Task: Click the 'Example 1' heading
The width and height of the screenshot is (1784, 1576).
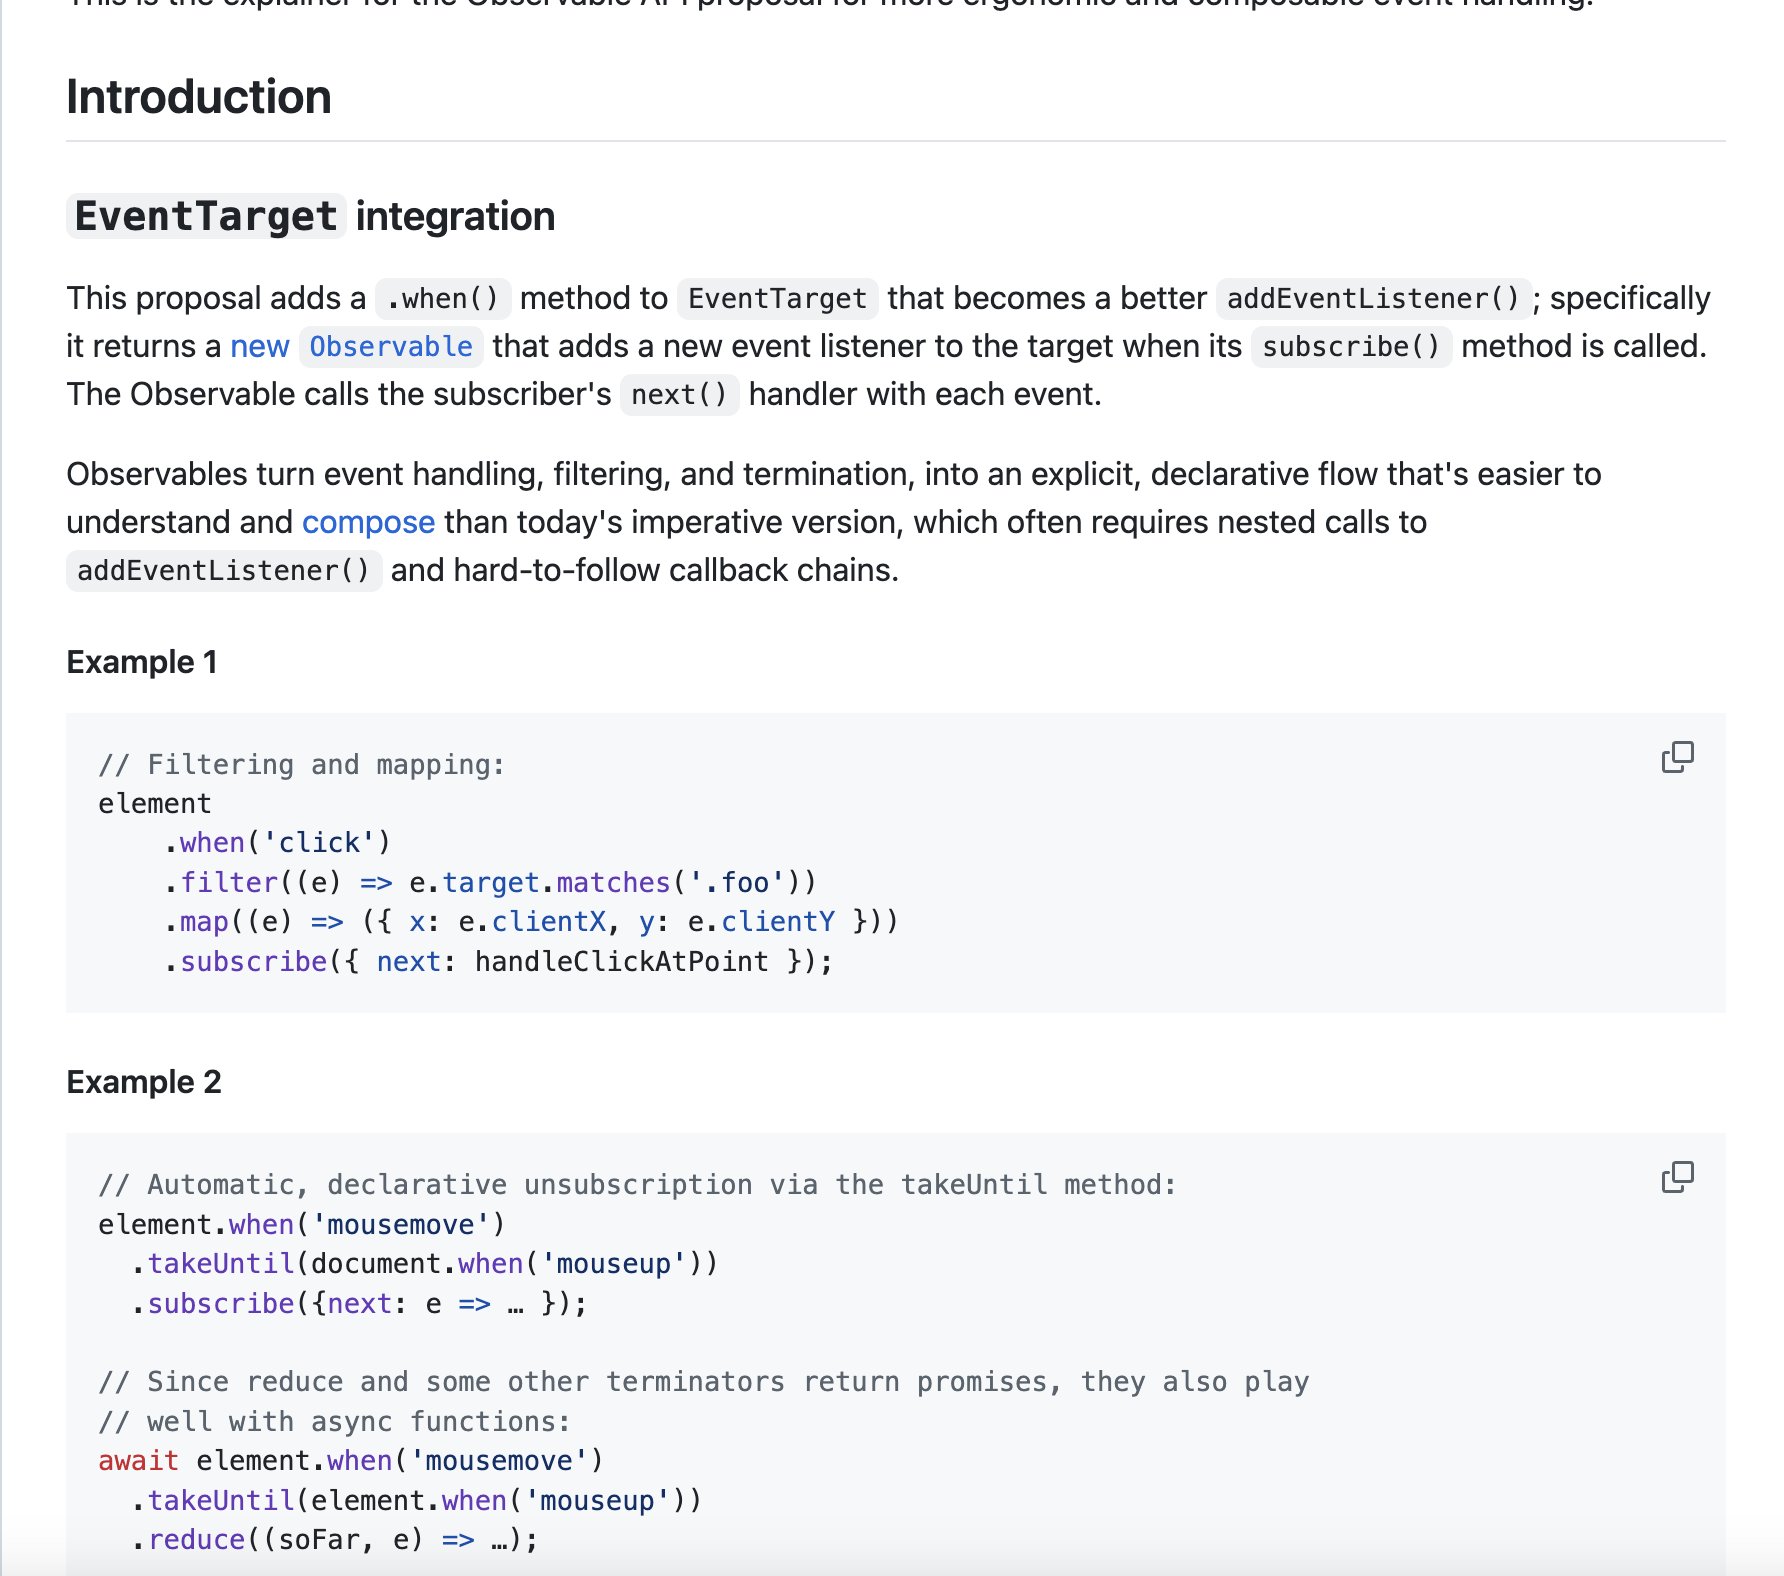Action: [x=142, y=662]
